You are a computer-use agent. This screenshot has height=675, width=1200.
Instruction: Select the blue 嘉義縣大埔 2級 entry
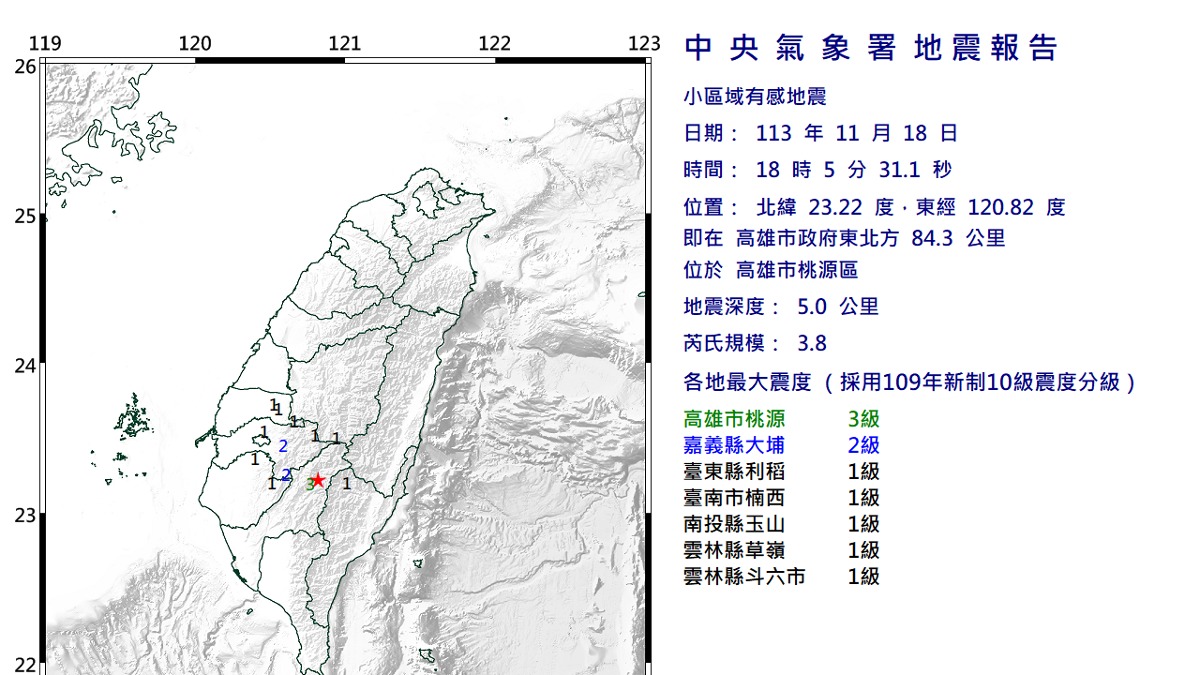[x=781, y=446]
